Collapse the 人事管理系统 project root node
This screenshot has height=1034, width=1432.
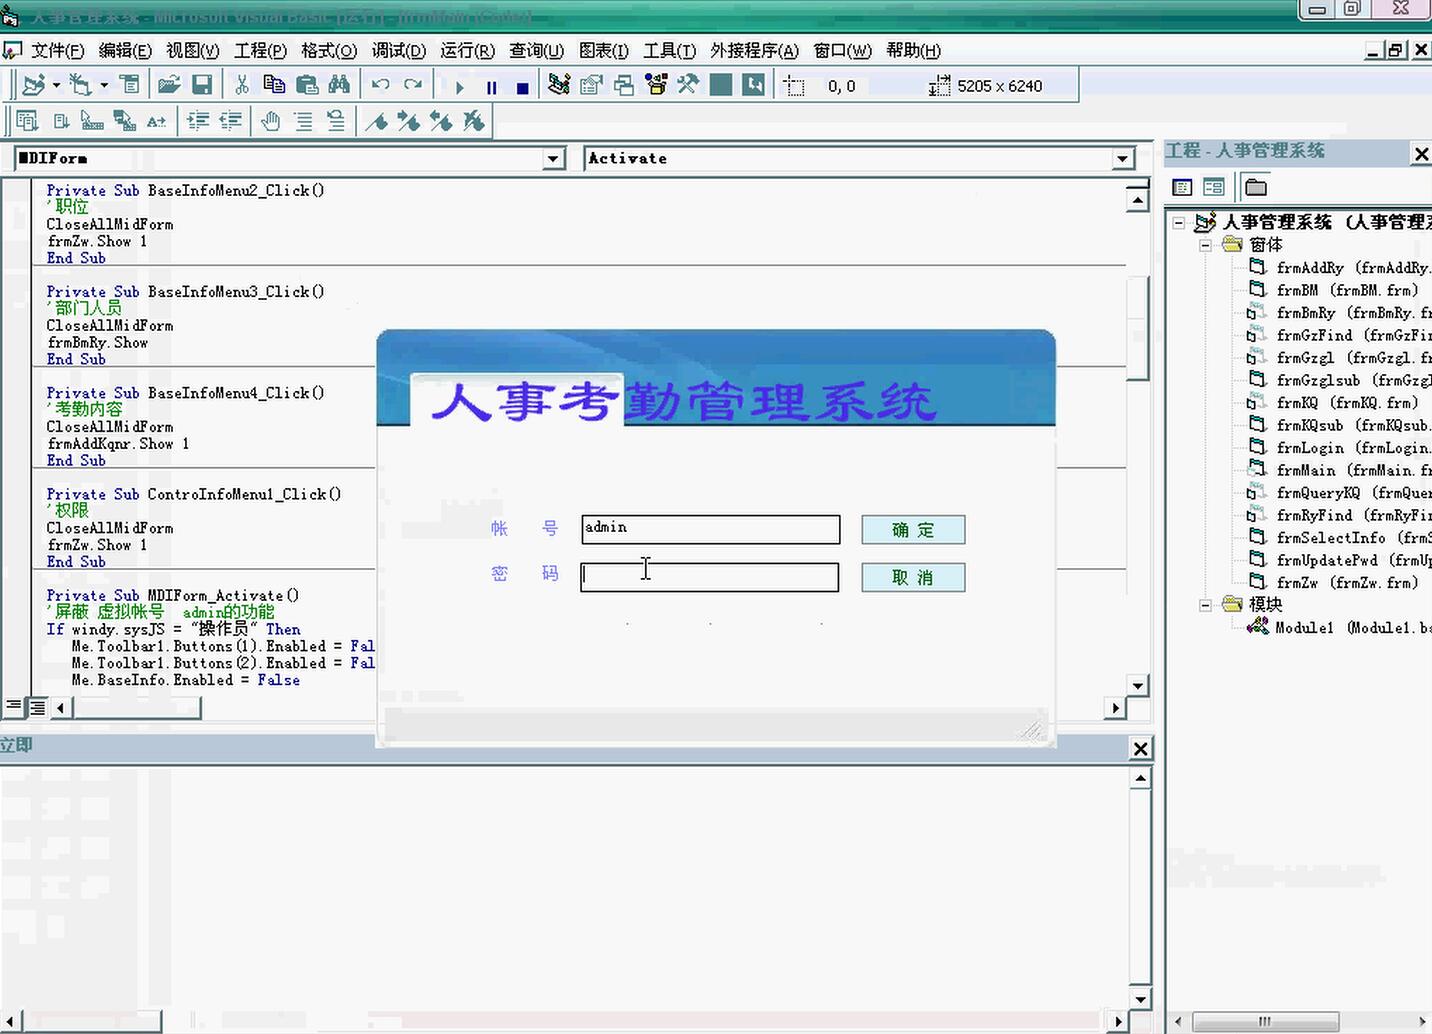click(x=1179, y=222)
